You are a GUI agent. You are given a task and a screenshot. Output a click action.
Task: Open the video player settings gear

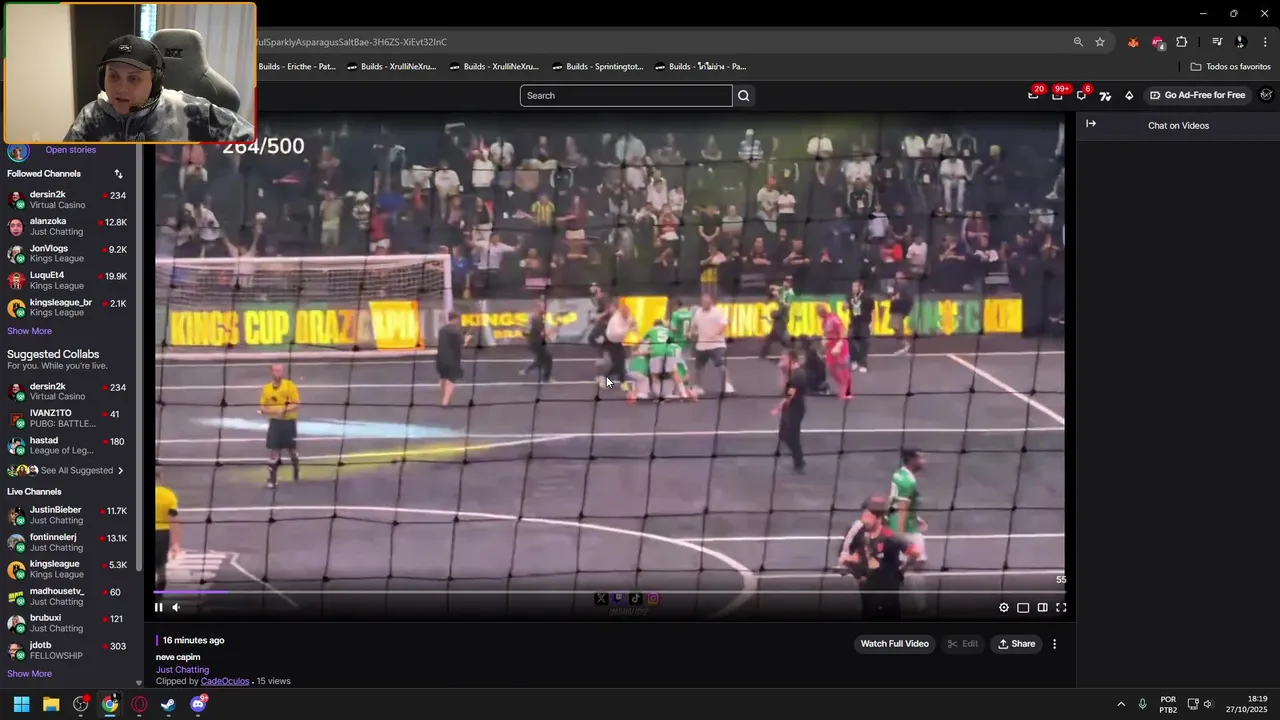(1004, 607)
